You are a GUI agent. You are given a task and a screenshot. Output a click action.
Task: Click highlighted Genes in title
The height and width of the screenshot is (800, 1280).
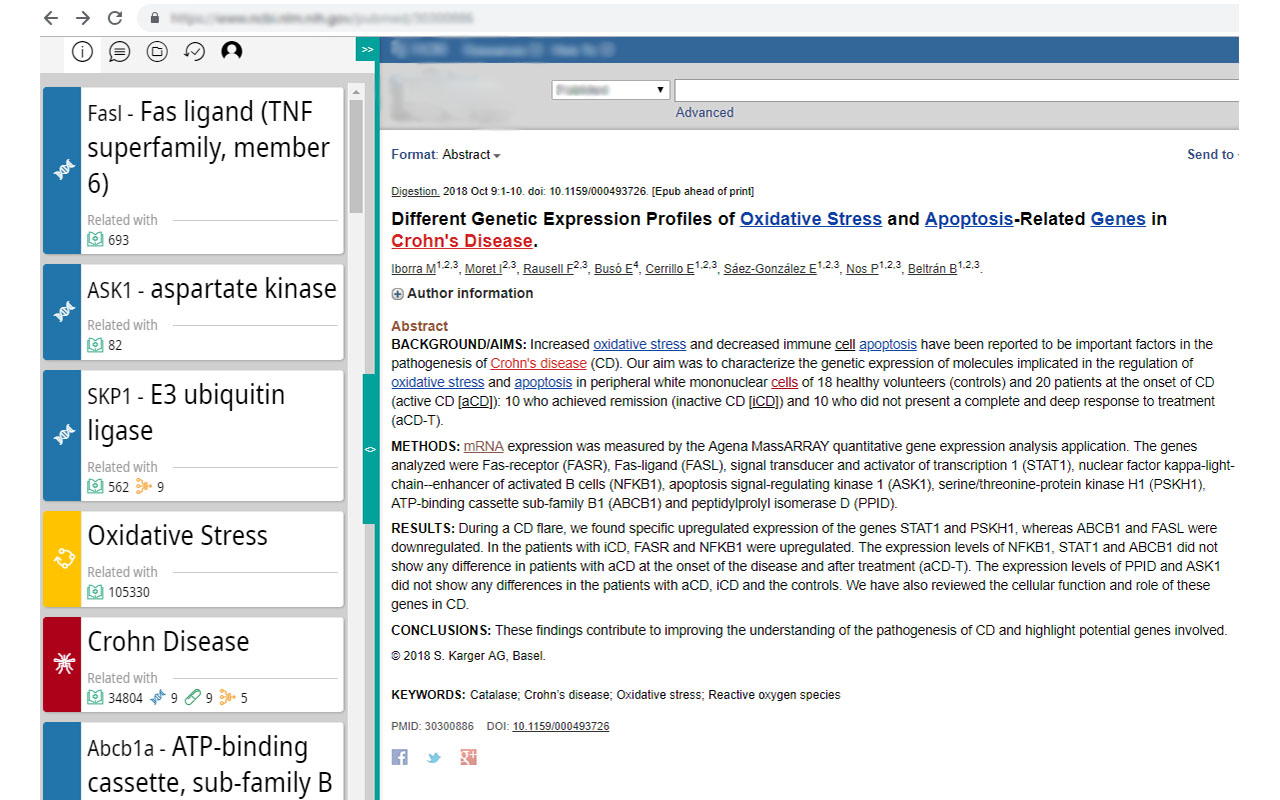pyautogui.click(x=1118, y=219)
